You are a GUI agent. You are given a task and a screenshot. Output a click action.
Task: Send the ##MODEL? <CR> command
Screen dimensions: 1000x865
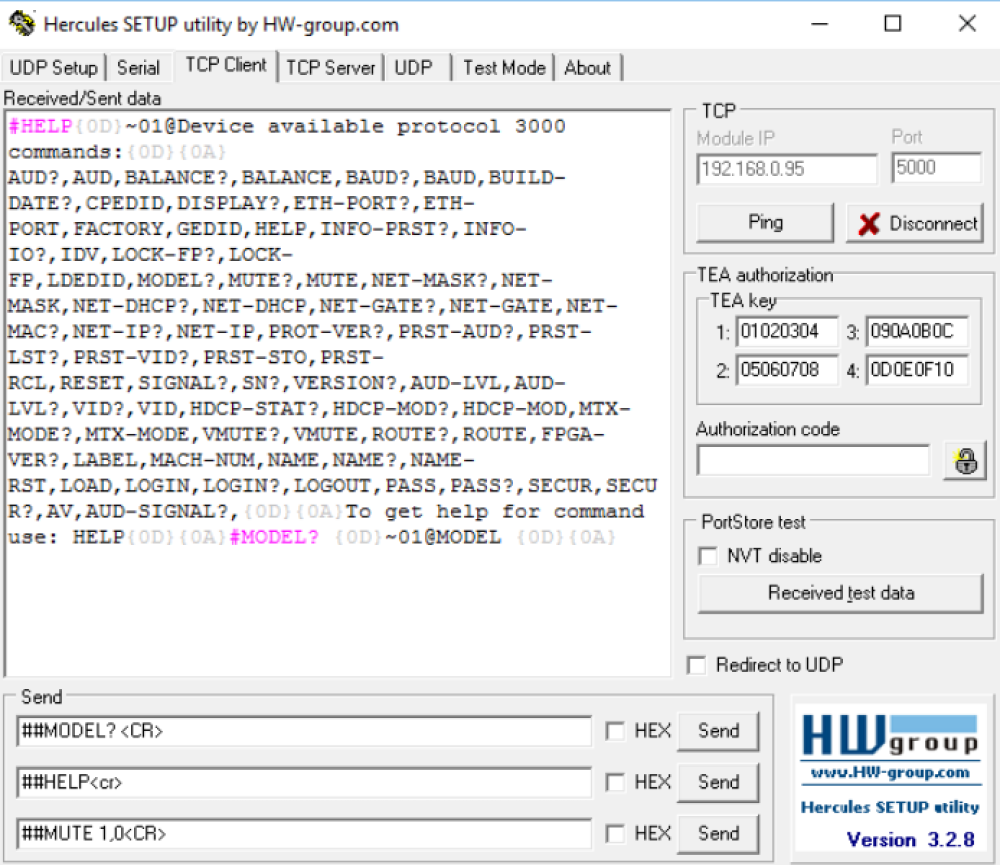click(x=718, y=731)
